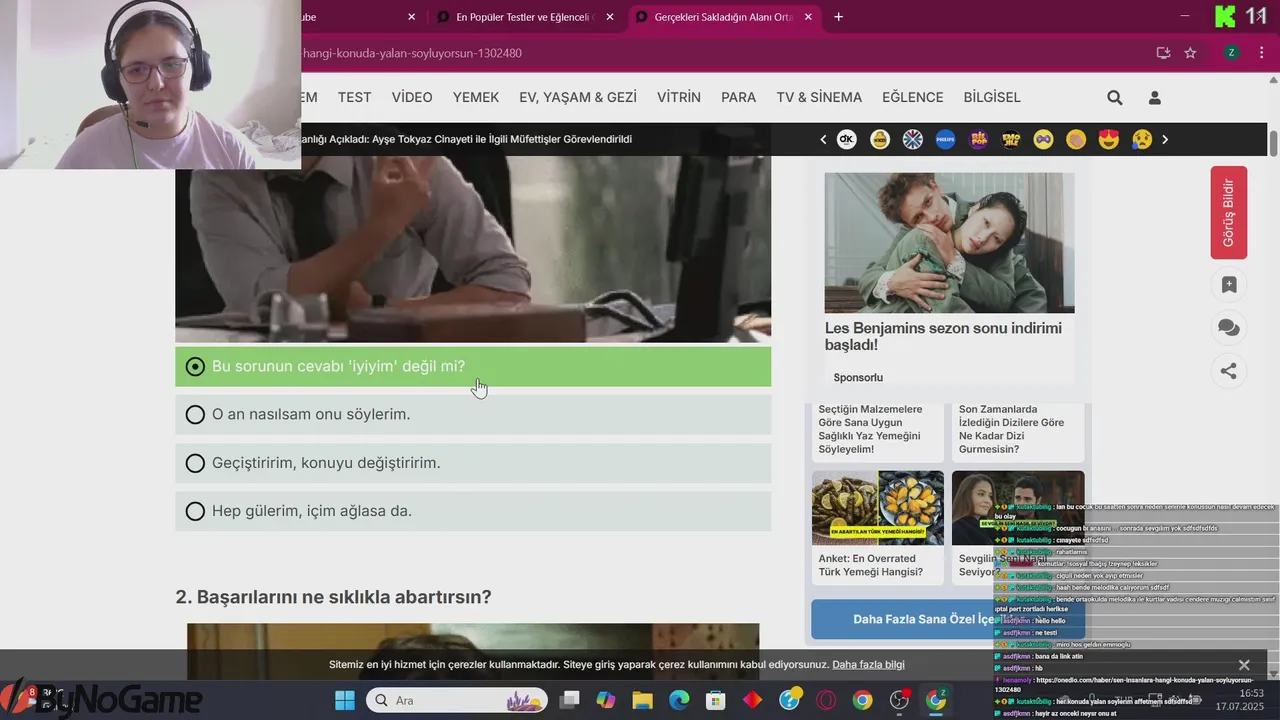Open Opera browser from the taskbar
This screenshot has height=720, width=1280.
pyautogui.click(x=826, y=700)
